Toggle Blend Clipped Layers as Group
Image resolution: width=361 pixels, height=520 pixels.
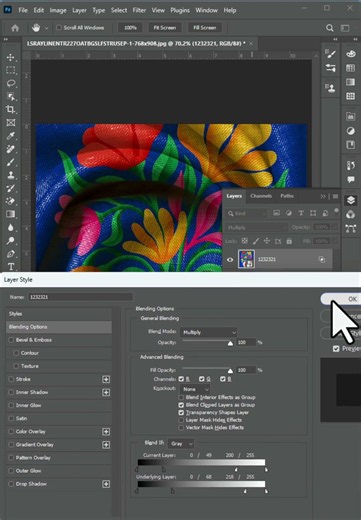point(181,405)
